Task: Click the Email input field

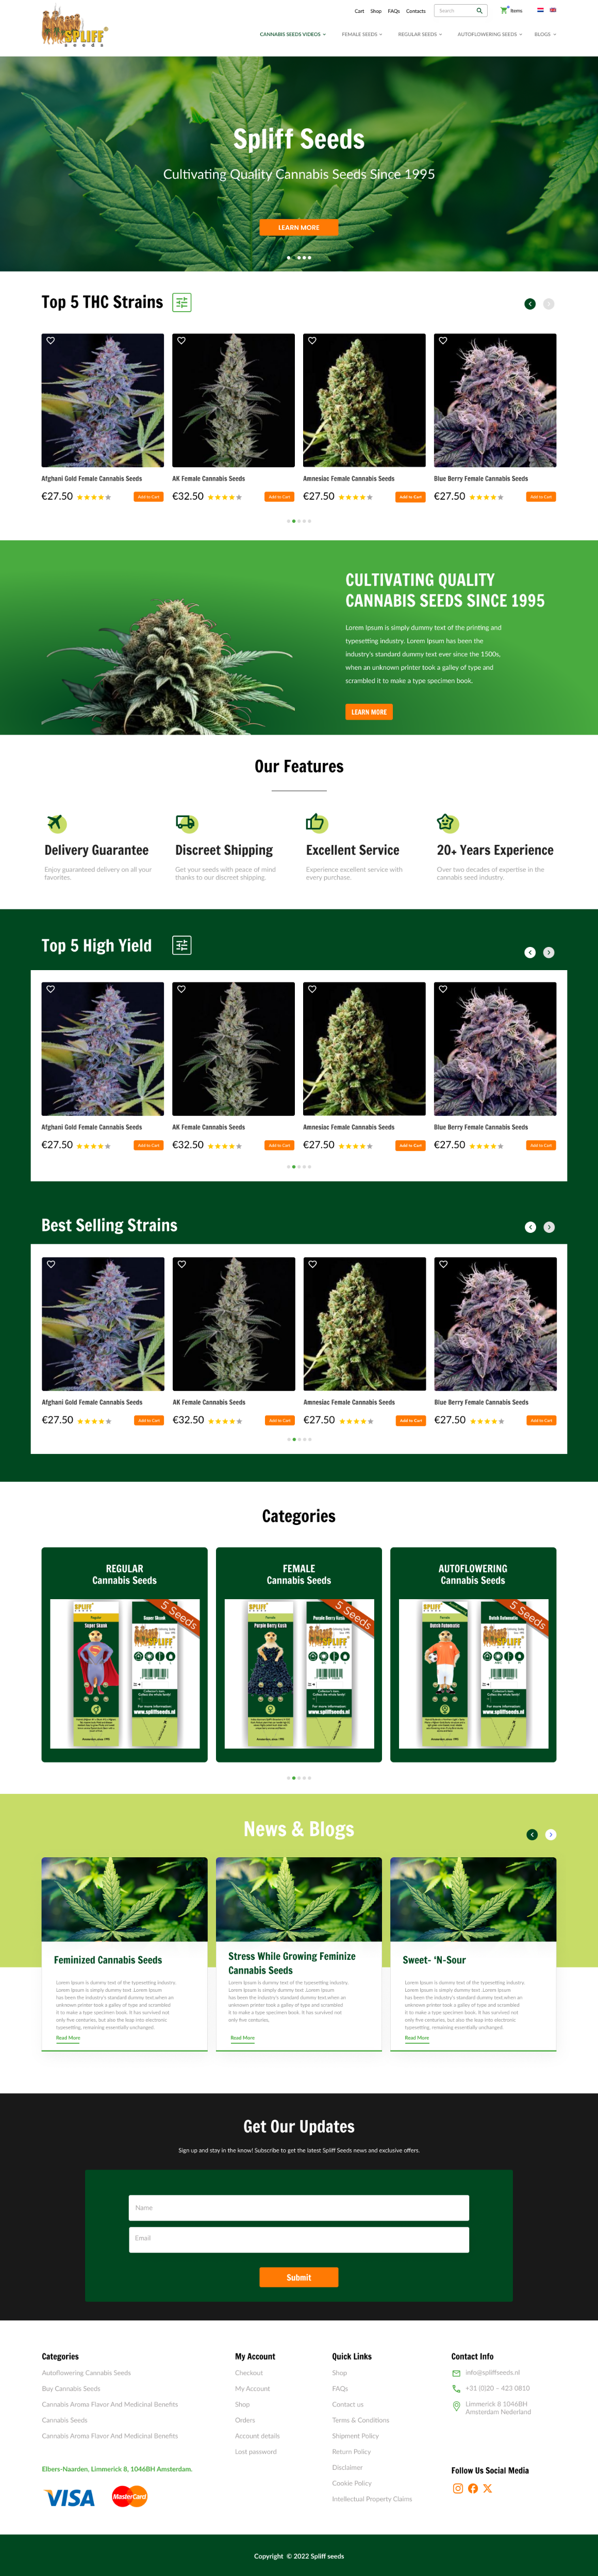Action: click(x=299, y=2238)
